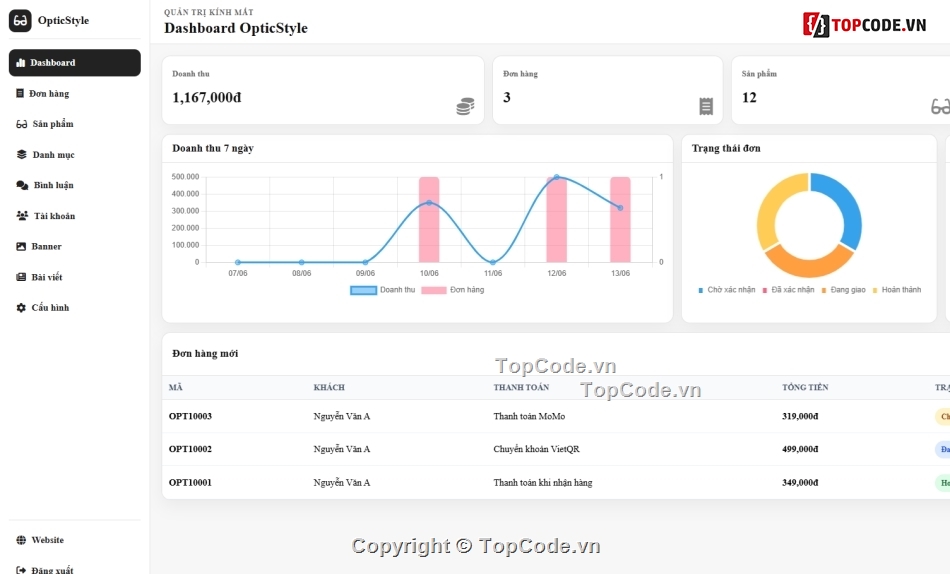Navigate to Bình luận section
This screenshot has width=950, height=574.
point(75,185)
